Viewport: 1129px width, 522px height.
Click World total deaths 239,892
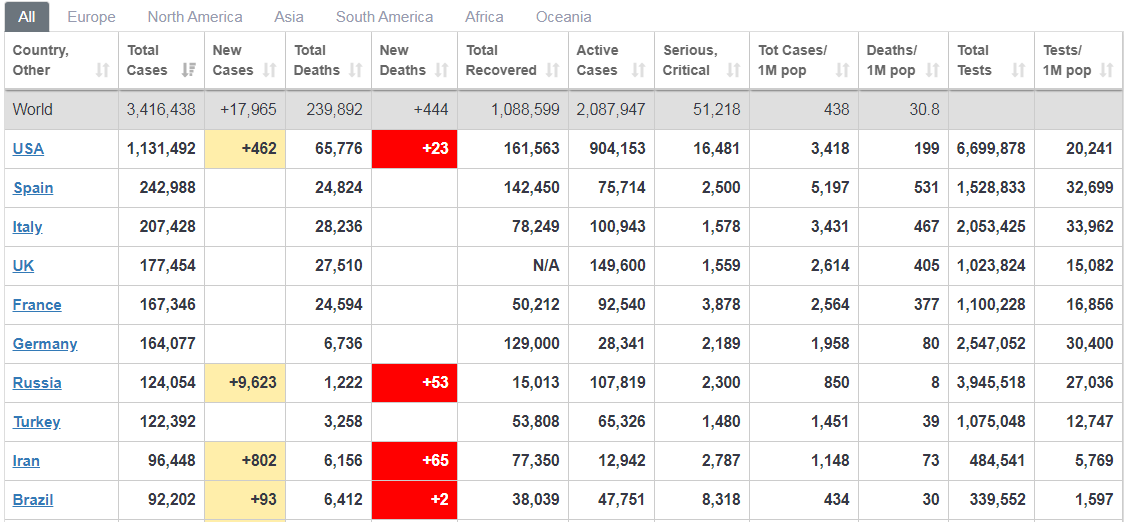(334, 110)
